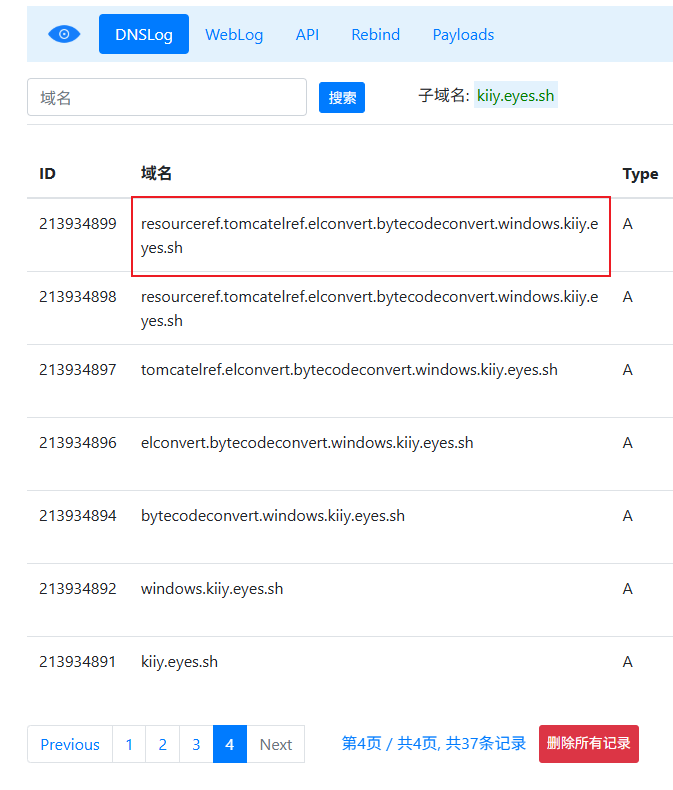Click the red-highlighted resourceref domain entry
This screenshot has width=673, height=790.
[370, 235]
